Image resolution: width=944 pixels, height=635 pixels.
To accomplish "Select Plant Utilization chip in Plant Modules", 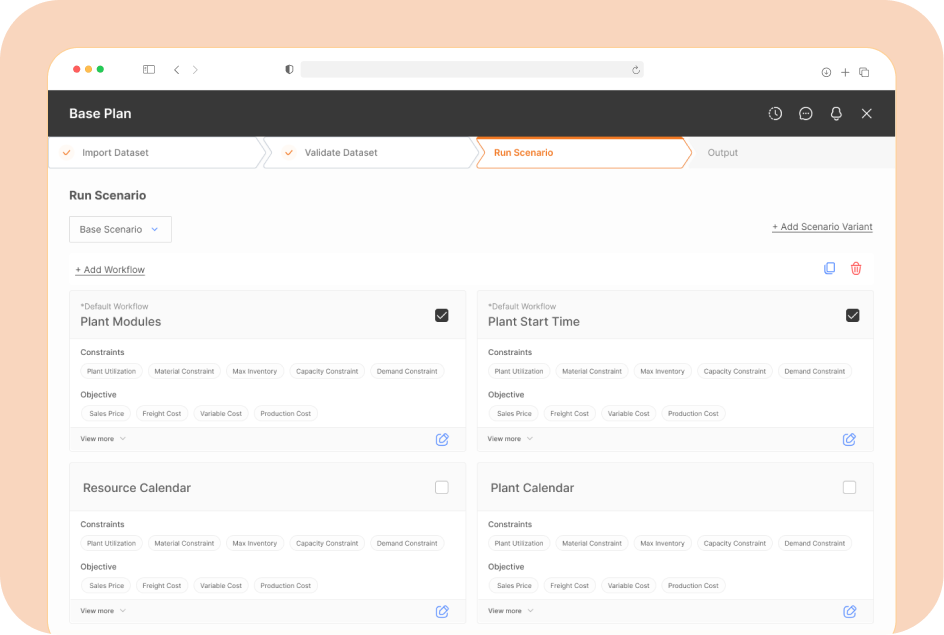I will click(x=111, y=371).
